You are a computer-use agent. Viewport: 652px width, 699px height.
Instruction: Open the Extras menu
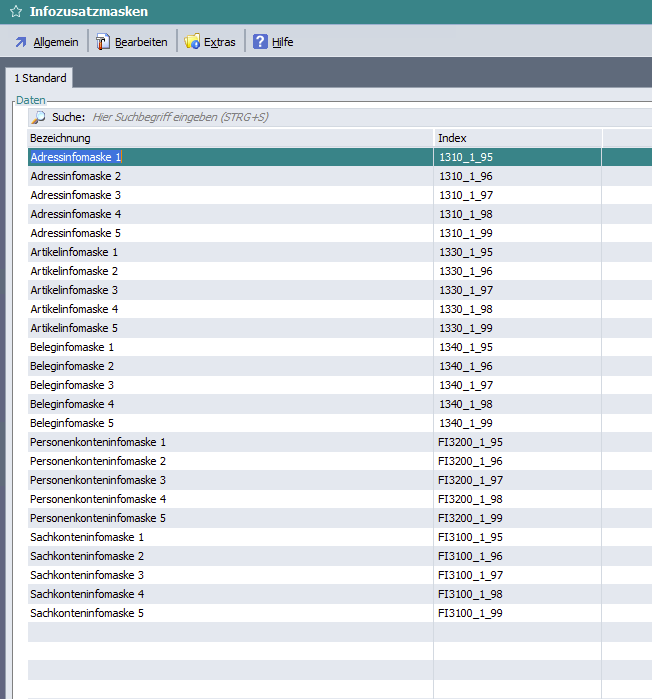[x=219, y=42]
